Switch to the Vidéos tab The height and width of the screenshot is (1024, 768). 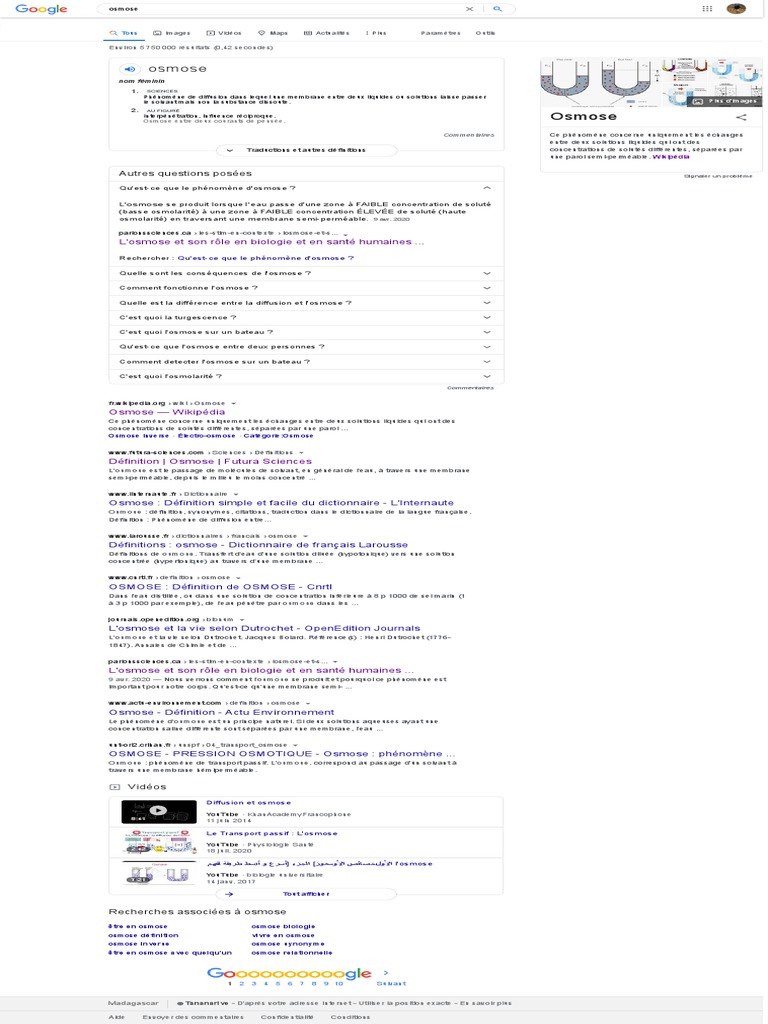pos(224,33)
